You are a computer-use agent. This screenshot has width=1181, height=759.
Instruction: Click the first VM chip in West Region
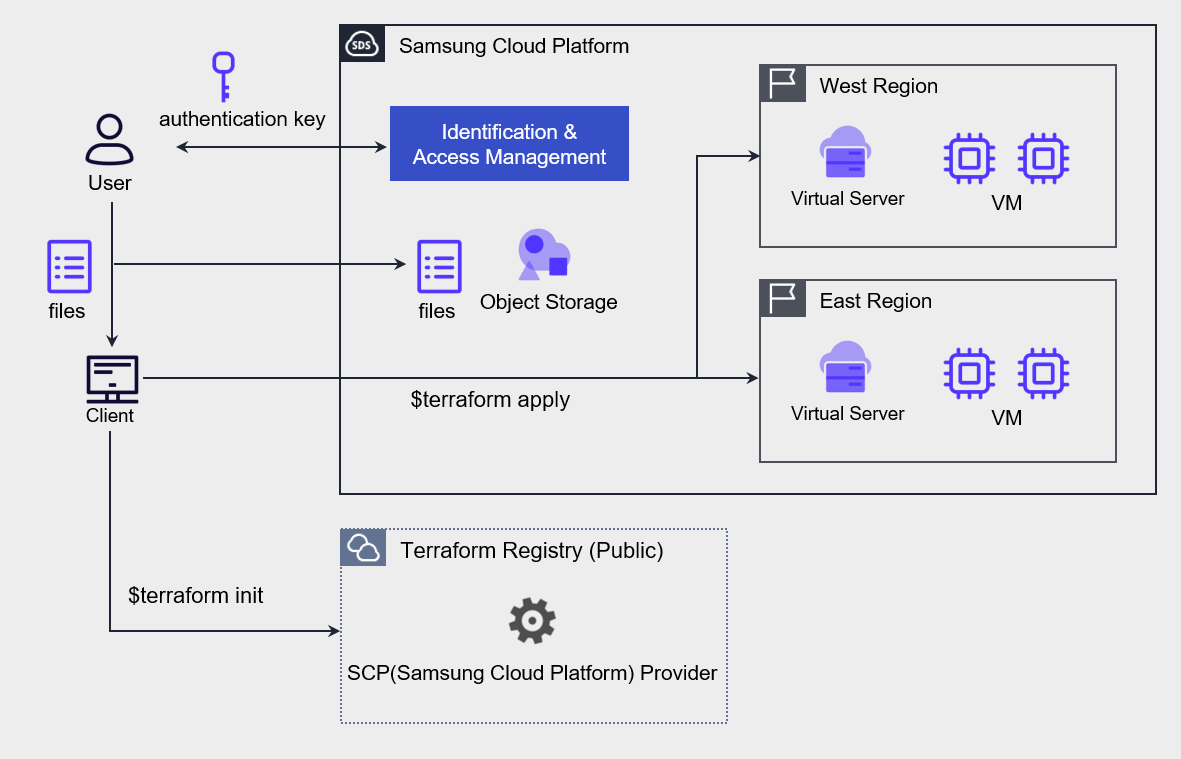[x=968, y=158]
